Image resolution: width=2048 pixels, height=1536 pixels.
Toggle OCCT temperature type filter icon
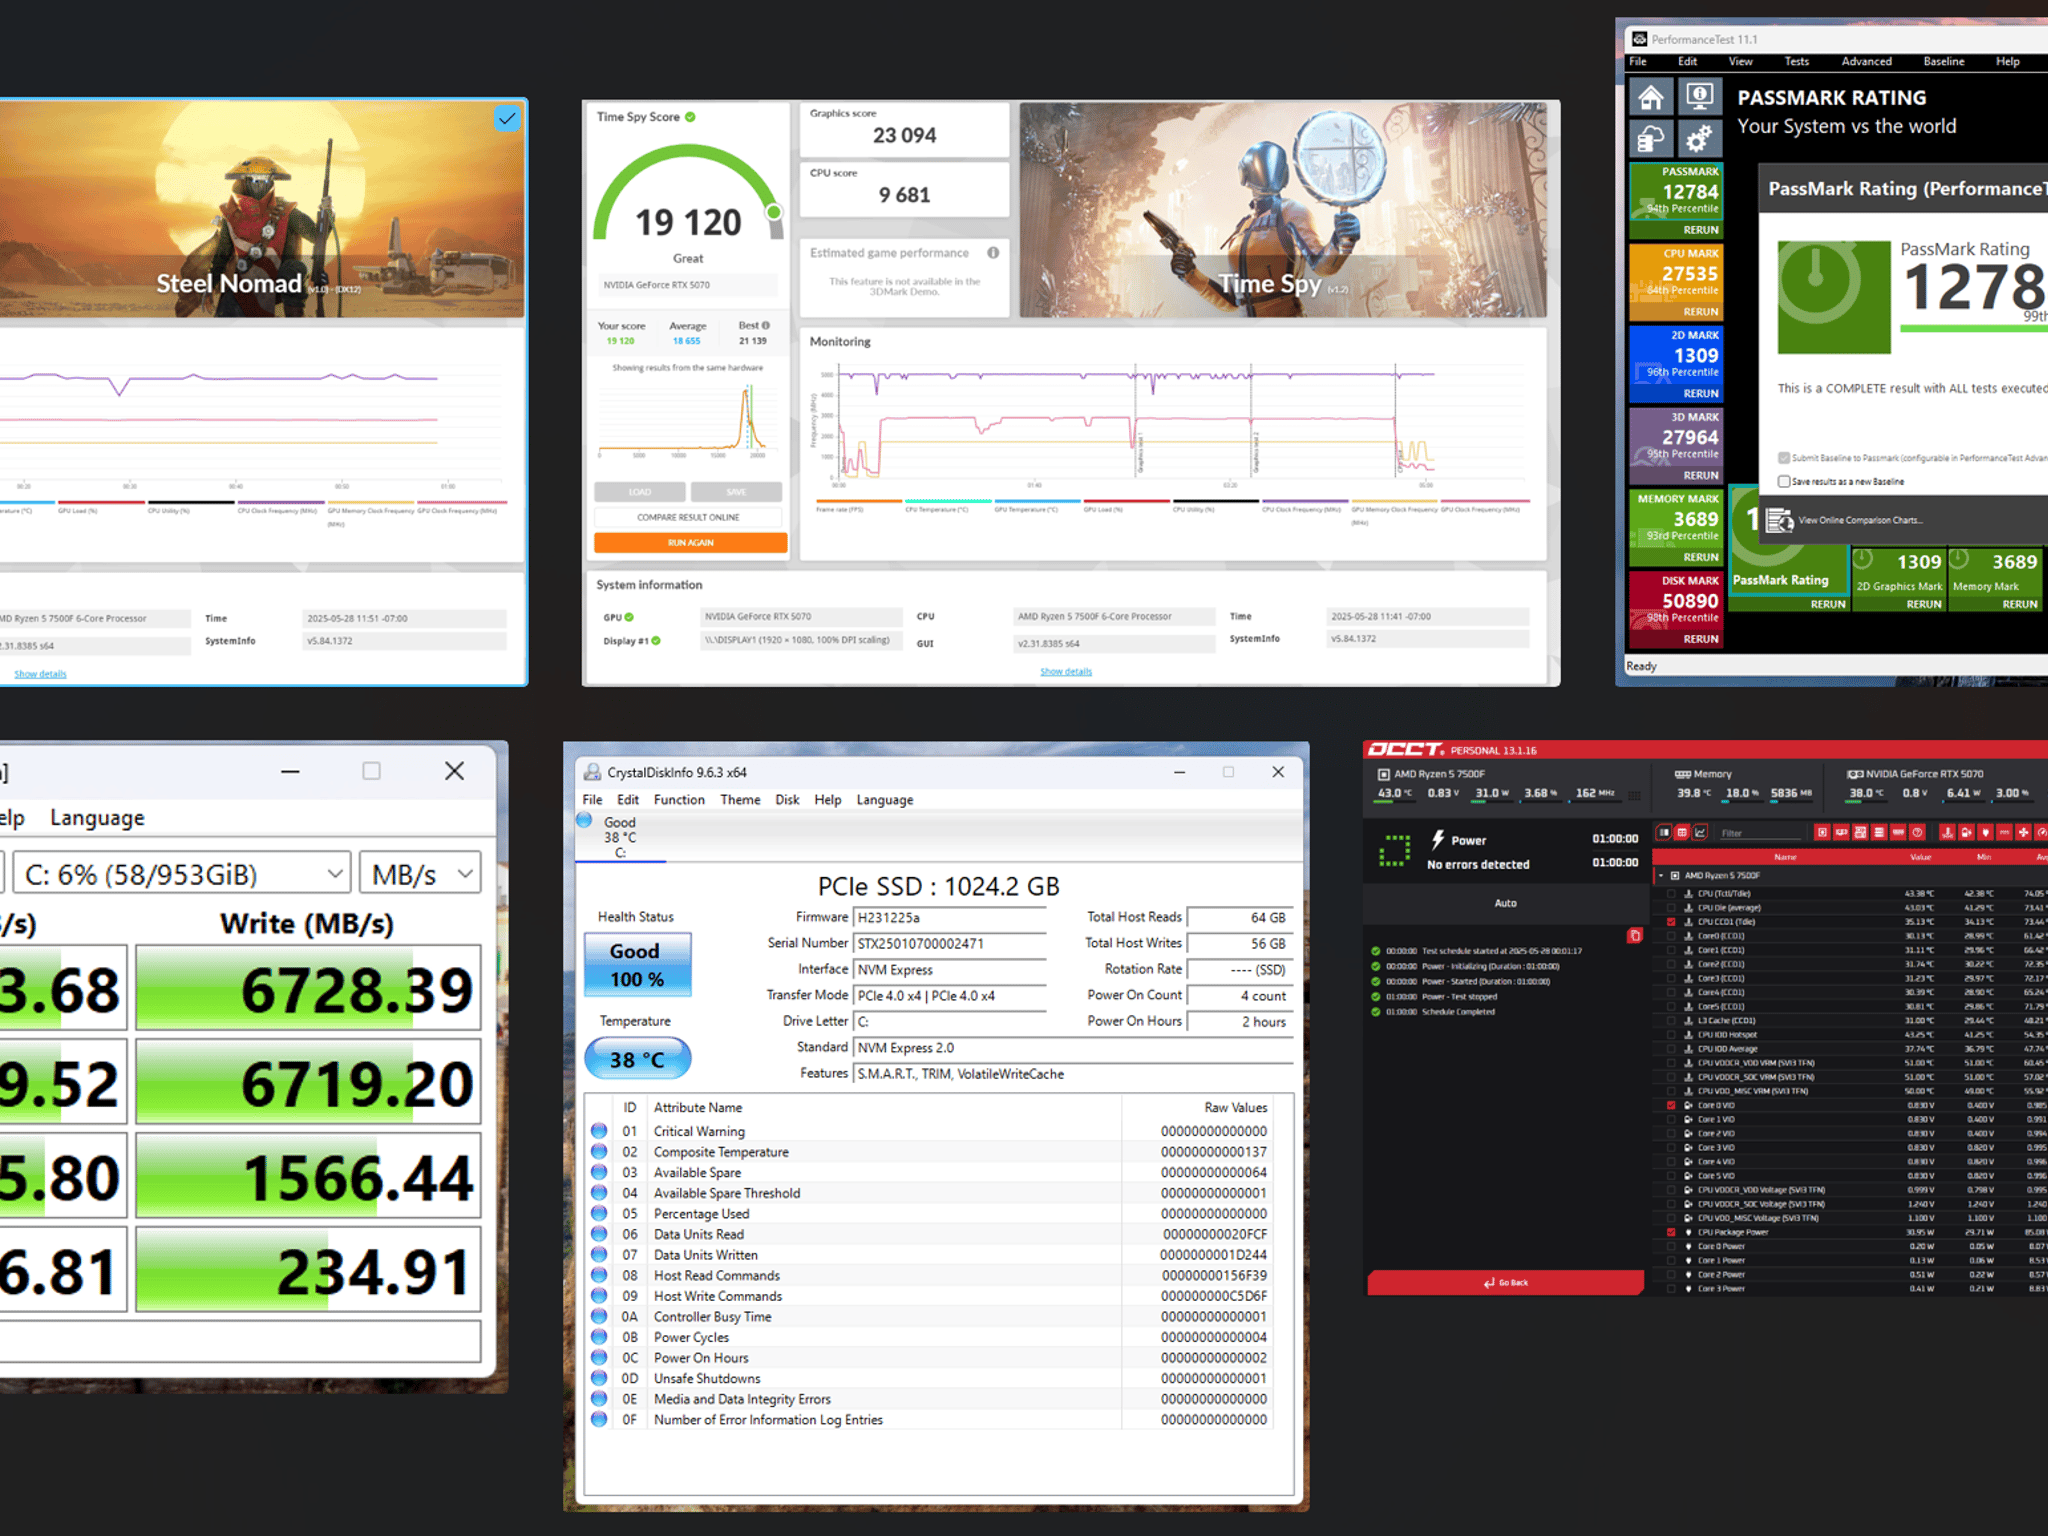(x=1947, y=832)
